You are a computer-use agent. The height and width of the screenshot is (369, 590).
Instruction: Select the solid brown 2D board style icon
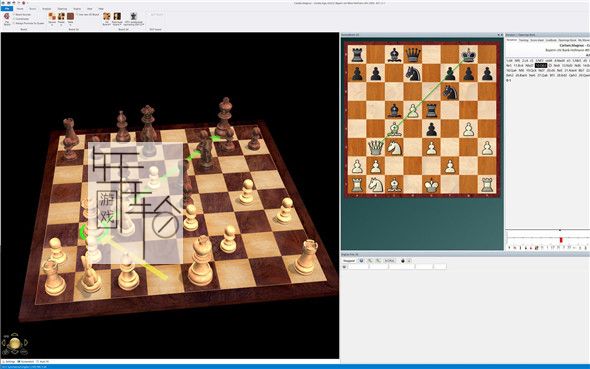pyautogui.click(x=70, y=16)
